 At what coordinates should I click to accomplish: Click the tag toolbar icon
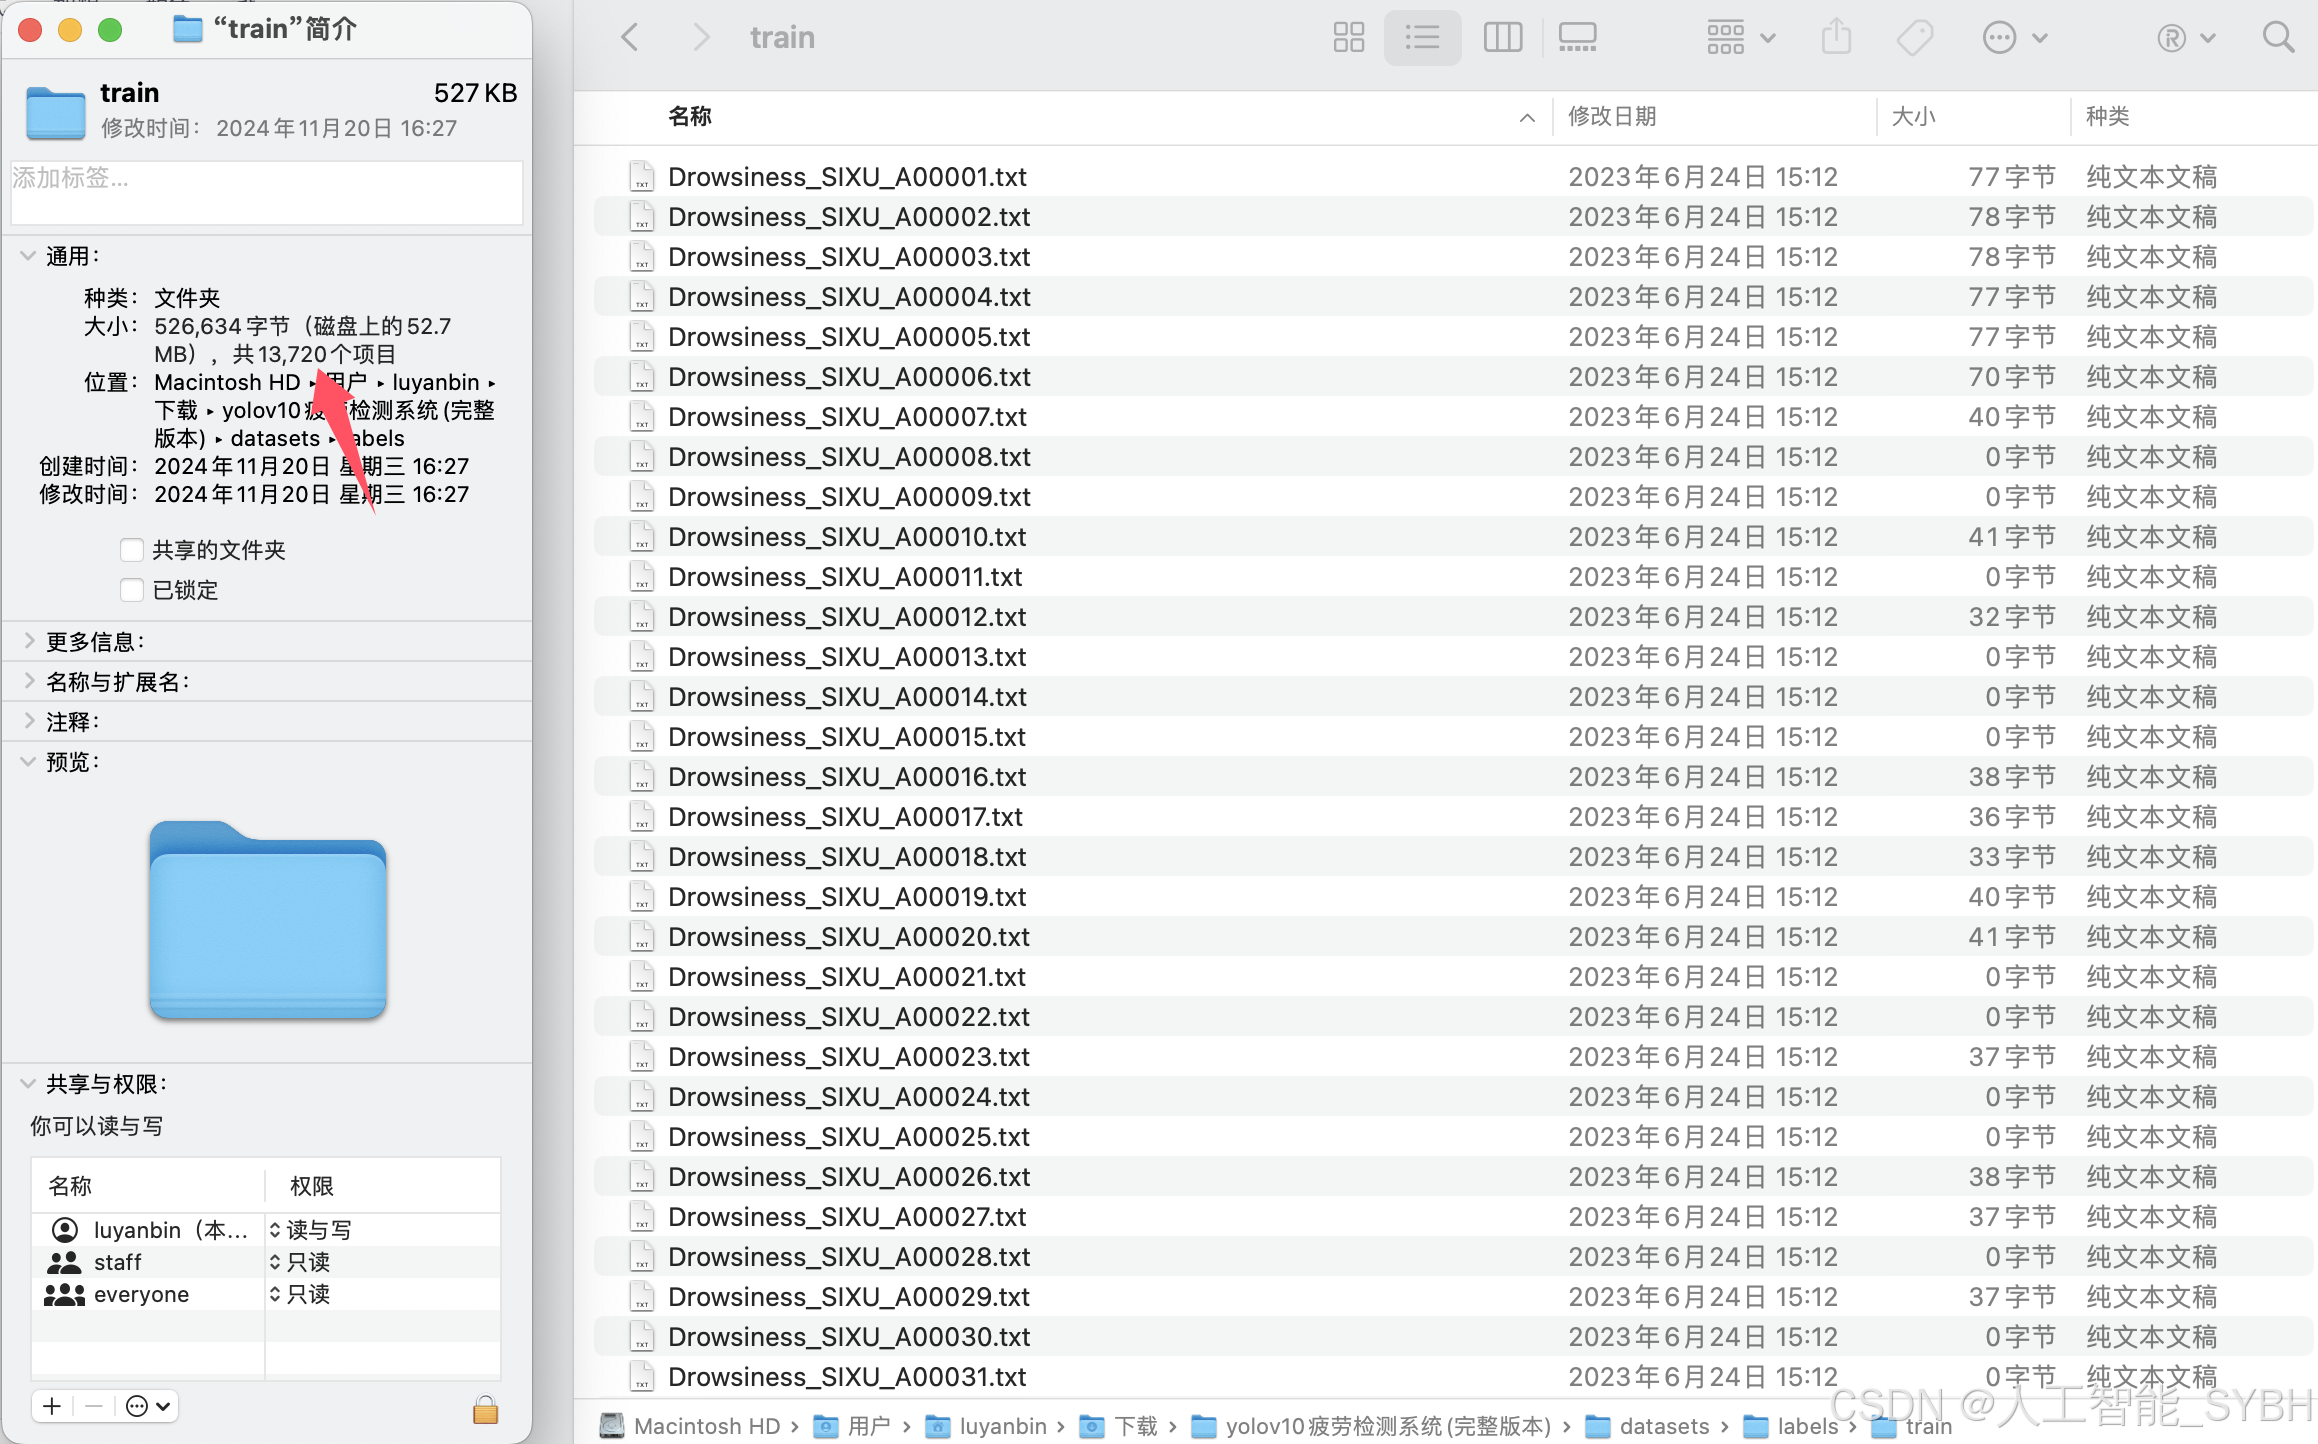pyautogui.click(x=1914, y=38)
